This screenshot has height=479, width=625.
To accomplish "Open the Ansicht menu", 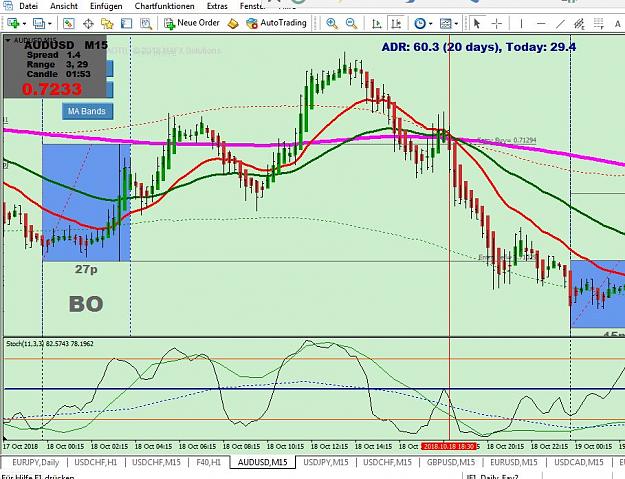I will coord(64,6).
